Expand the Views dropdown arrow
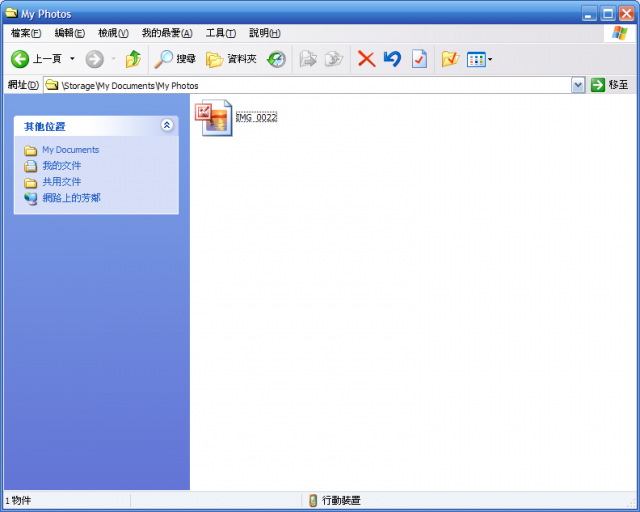 (490, 60)
